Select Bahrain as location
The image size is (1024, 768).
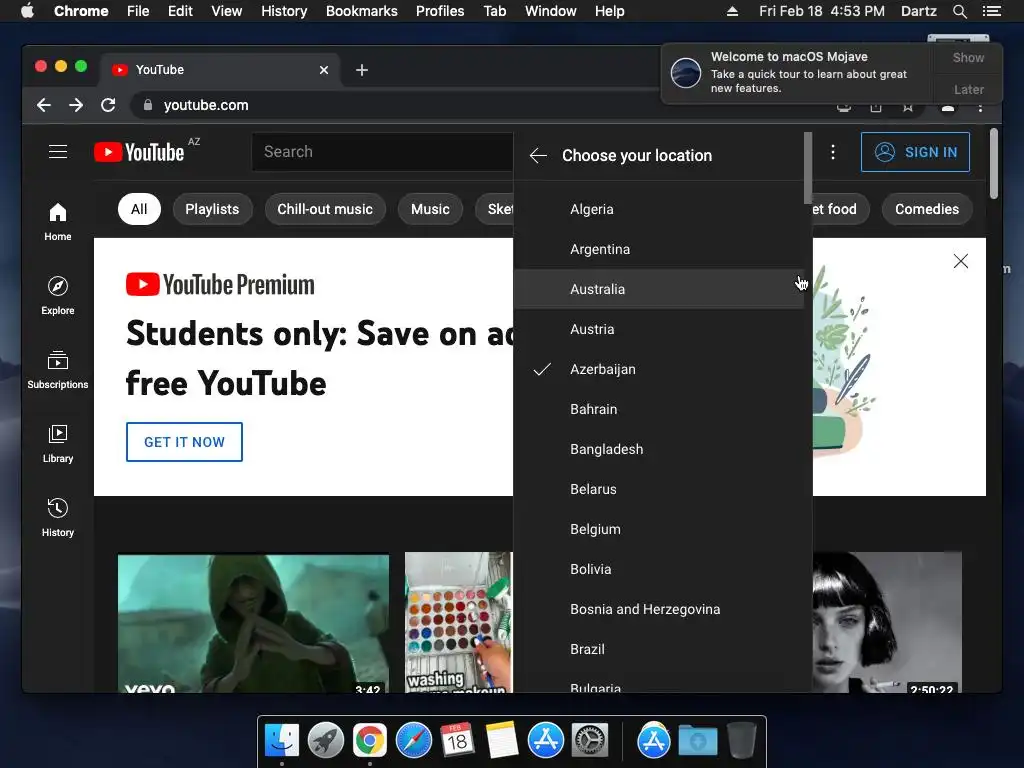658,409
